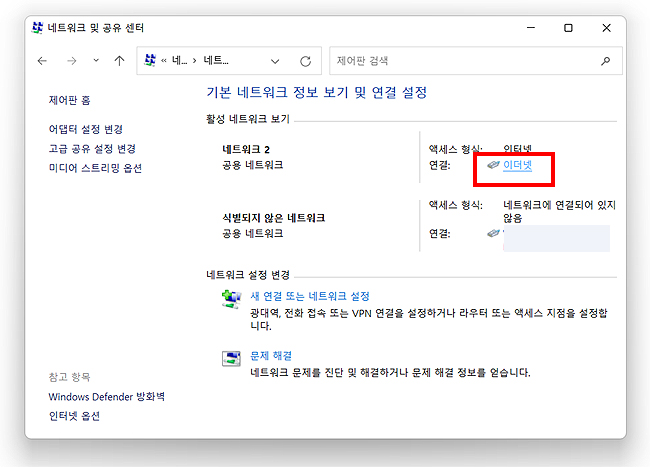This screenshot has height=467, width=650.
Task: Expand the address bar history dropdown
Action: click(275, 61)
